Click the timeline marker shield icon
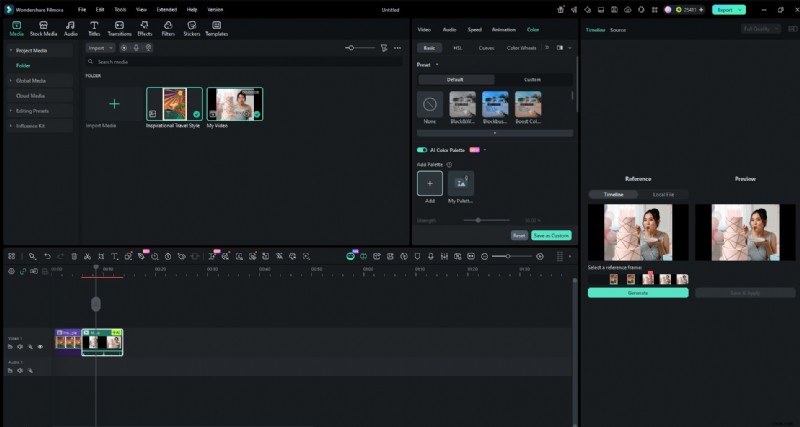 [x=417, y=256]
